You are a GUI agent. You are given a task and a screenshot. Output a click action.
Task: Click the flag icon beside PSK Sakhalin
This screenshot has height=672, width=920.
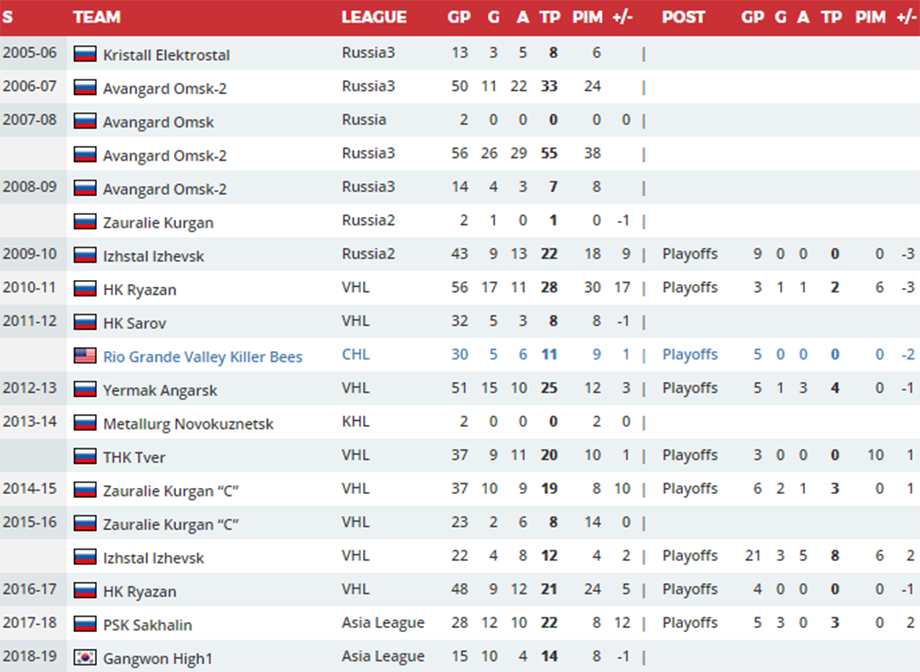pyautogui.click(x=85, y=624)
